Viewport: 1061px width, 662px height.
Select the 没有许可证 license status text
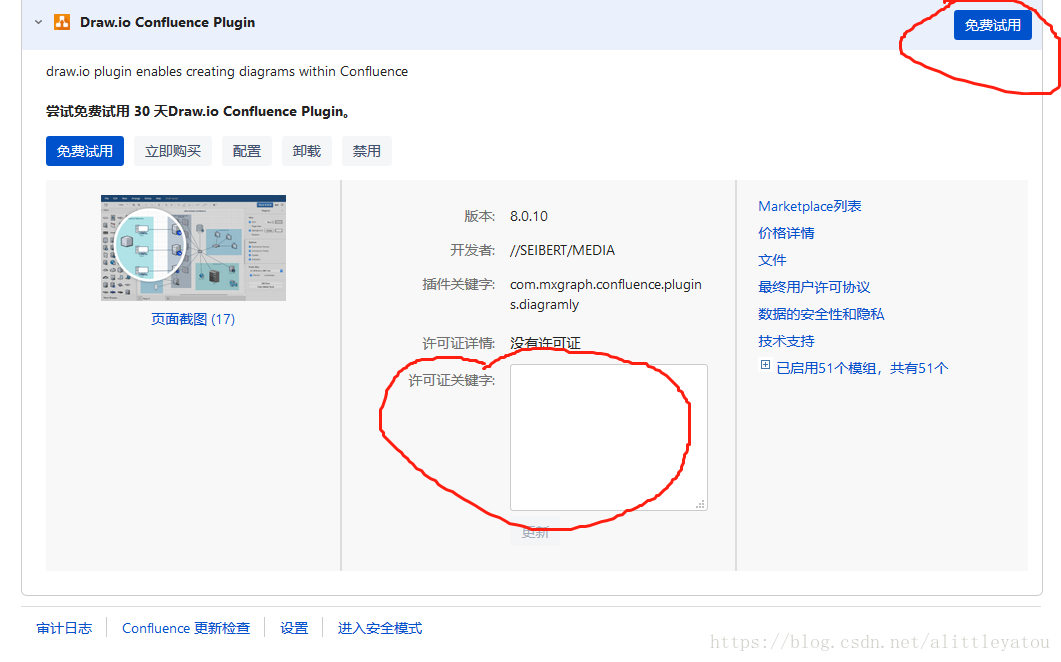coord(545,343)
